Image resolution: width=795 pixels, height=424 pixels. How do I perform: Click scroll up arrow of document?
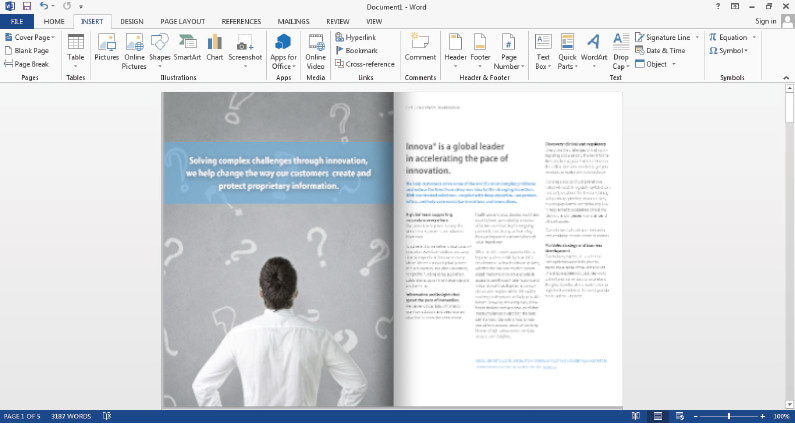tap(789, 88)
